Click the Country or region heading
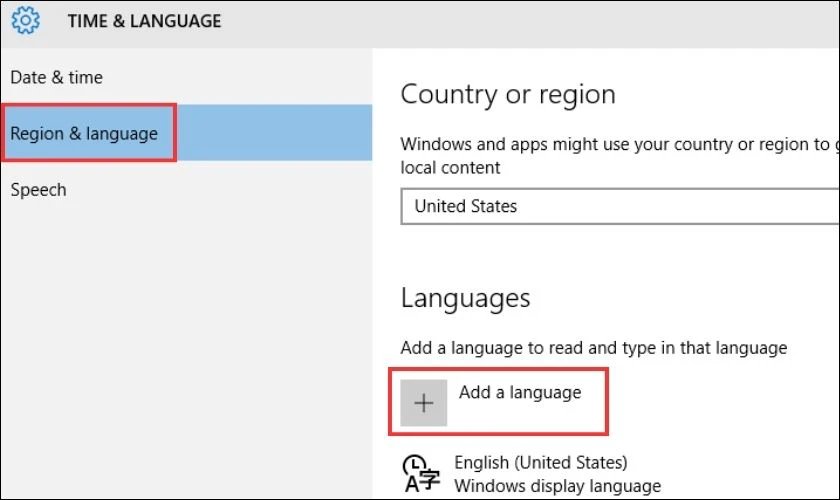The width and height of the screenshot is (840, 500). point(508,95)
